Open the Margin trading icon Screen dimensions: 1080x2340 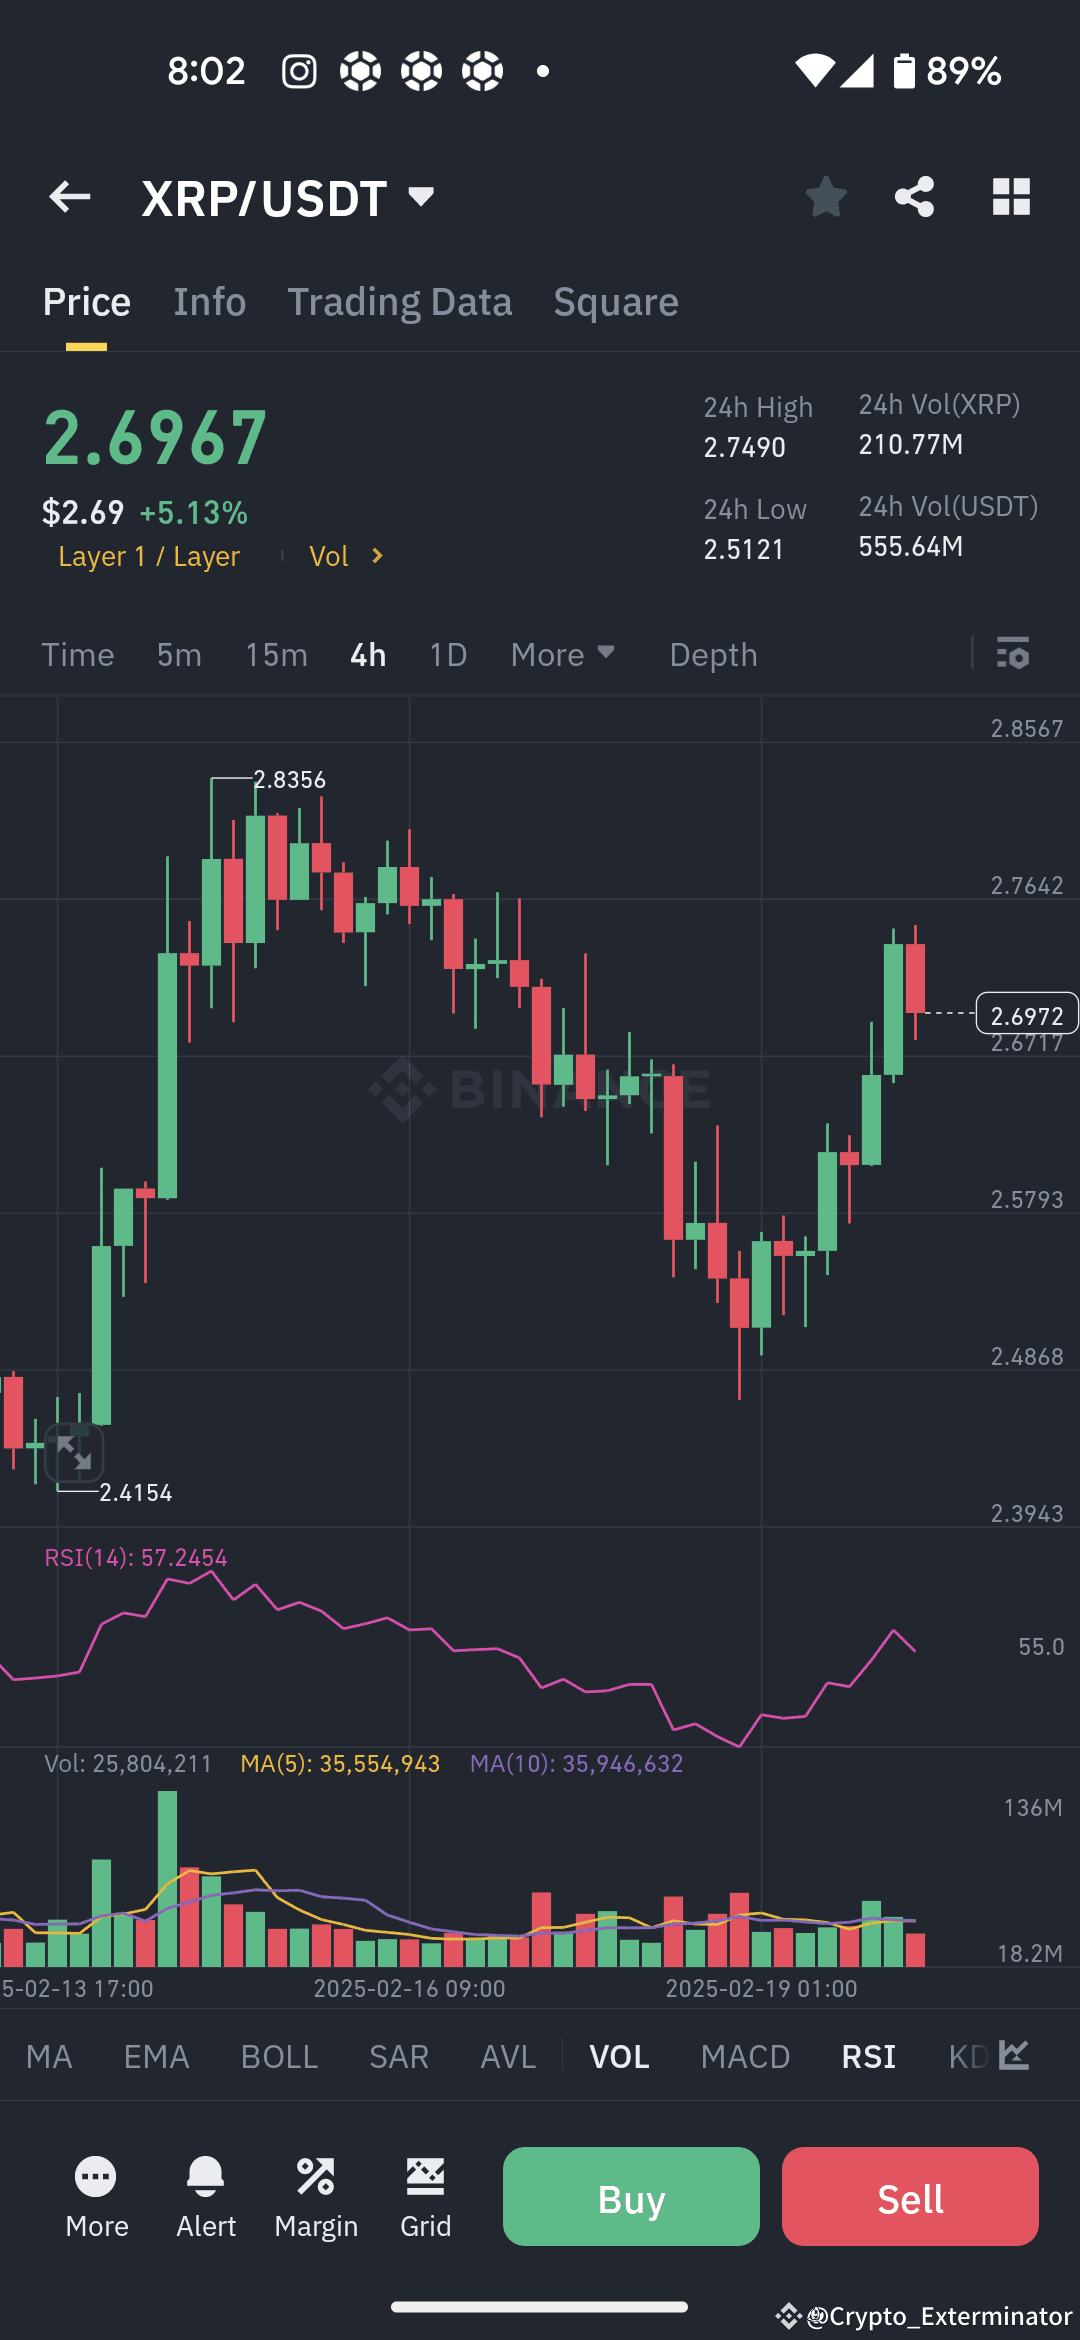point(316,2197)
